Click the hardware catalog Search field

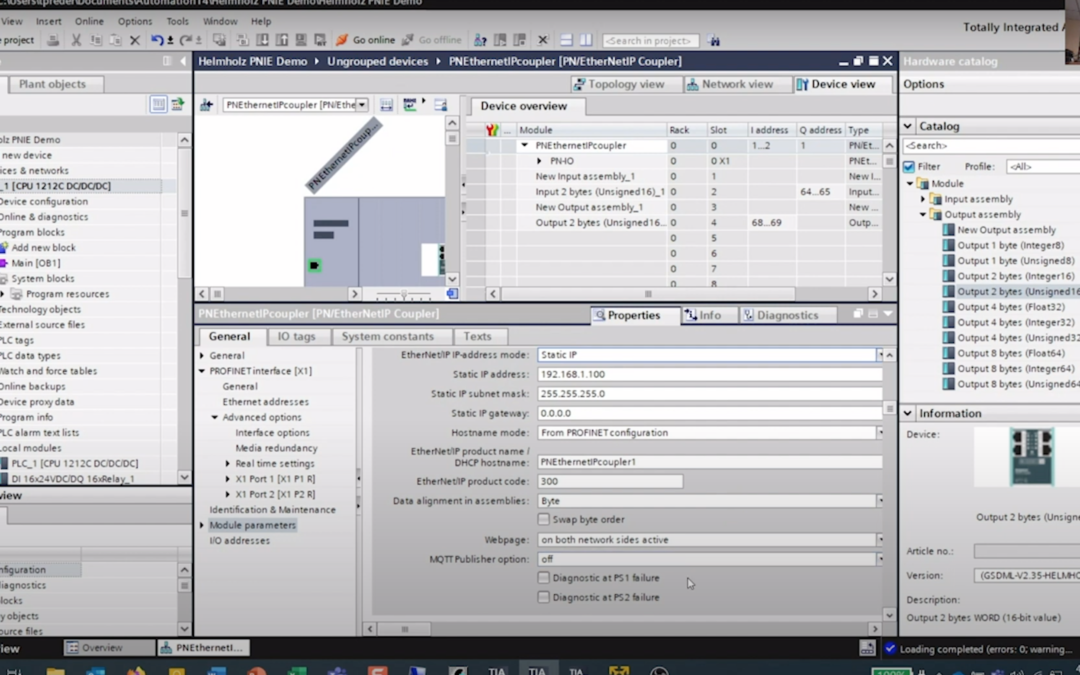(x=992, y=145)
